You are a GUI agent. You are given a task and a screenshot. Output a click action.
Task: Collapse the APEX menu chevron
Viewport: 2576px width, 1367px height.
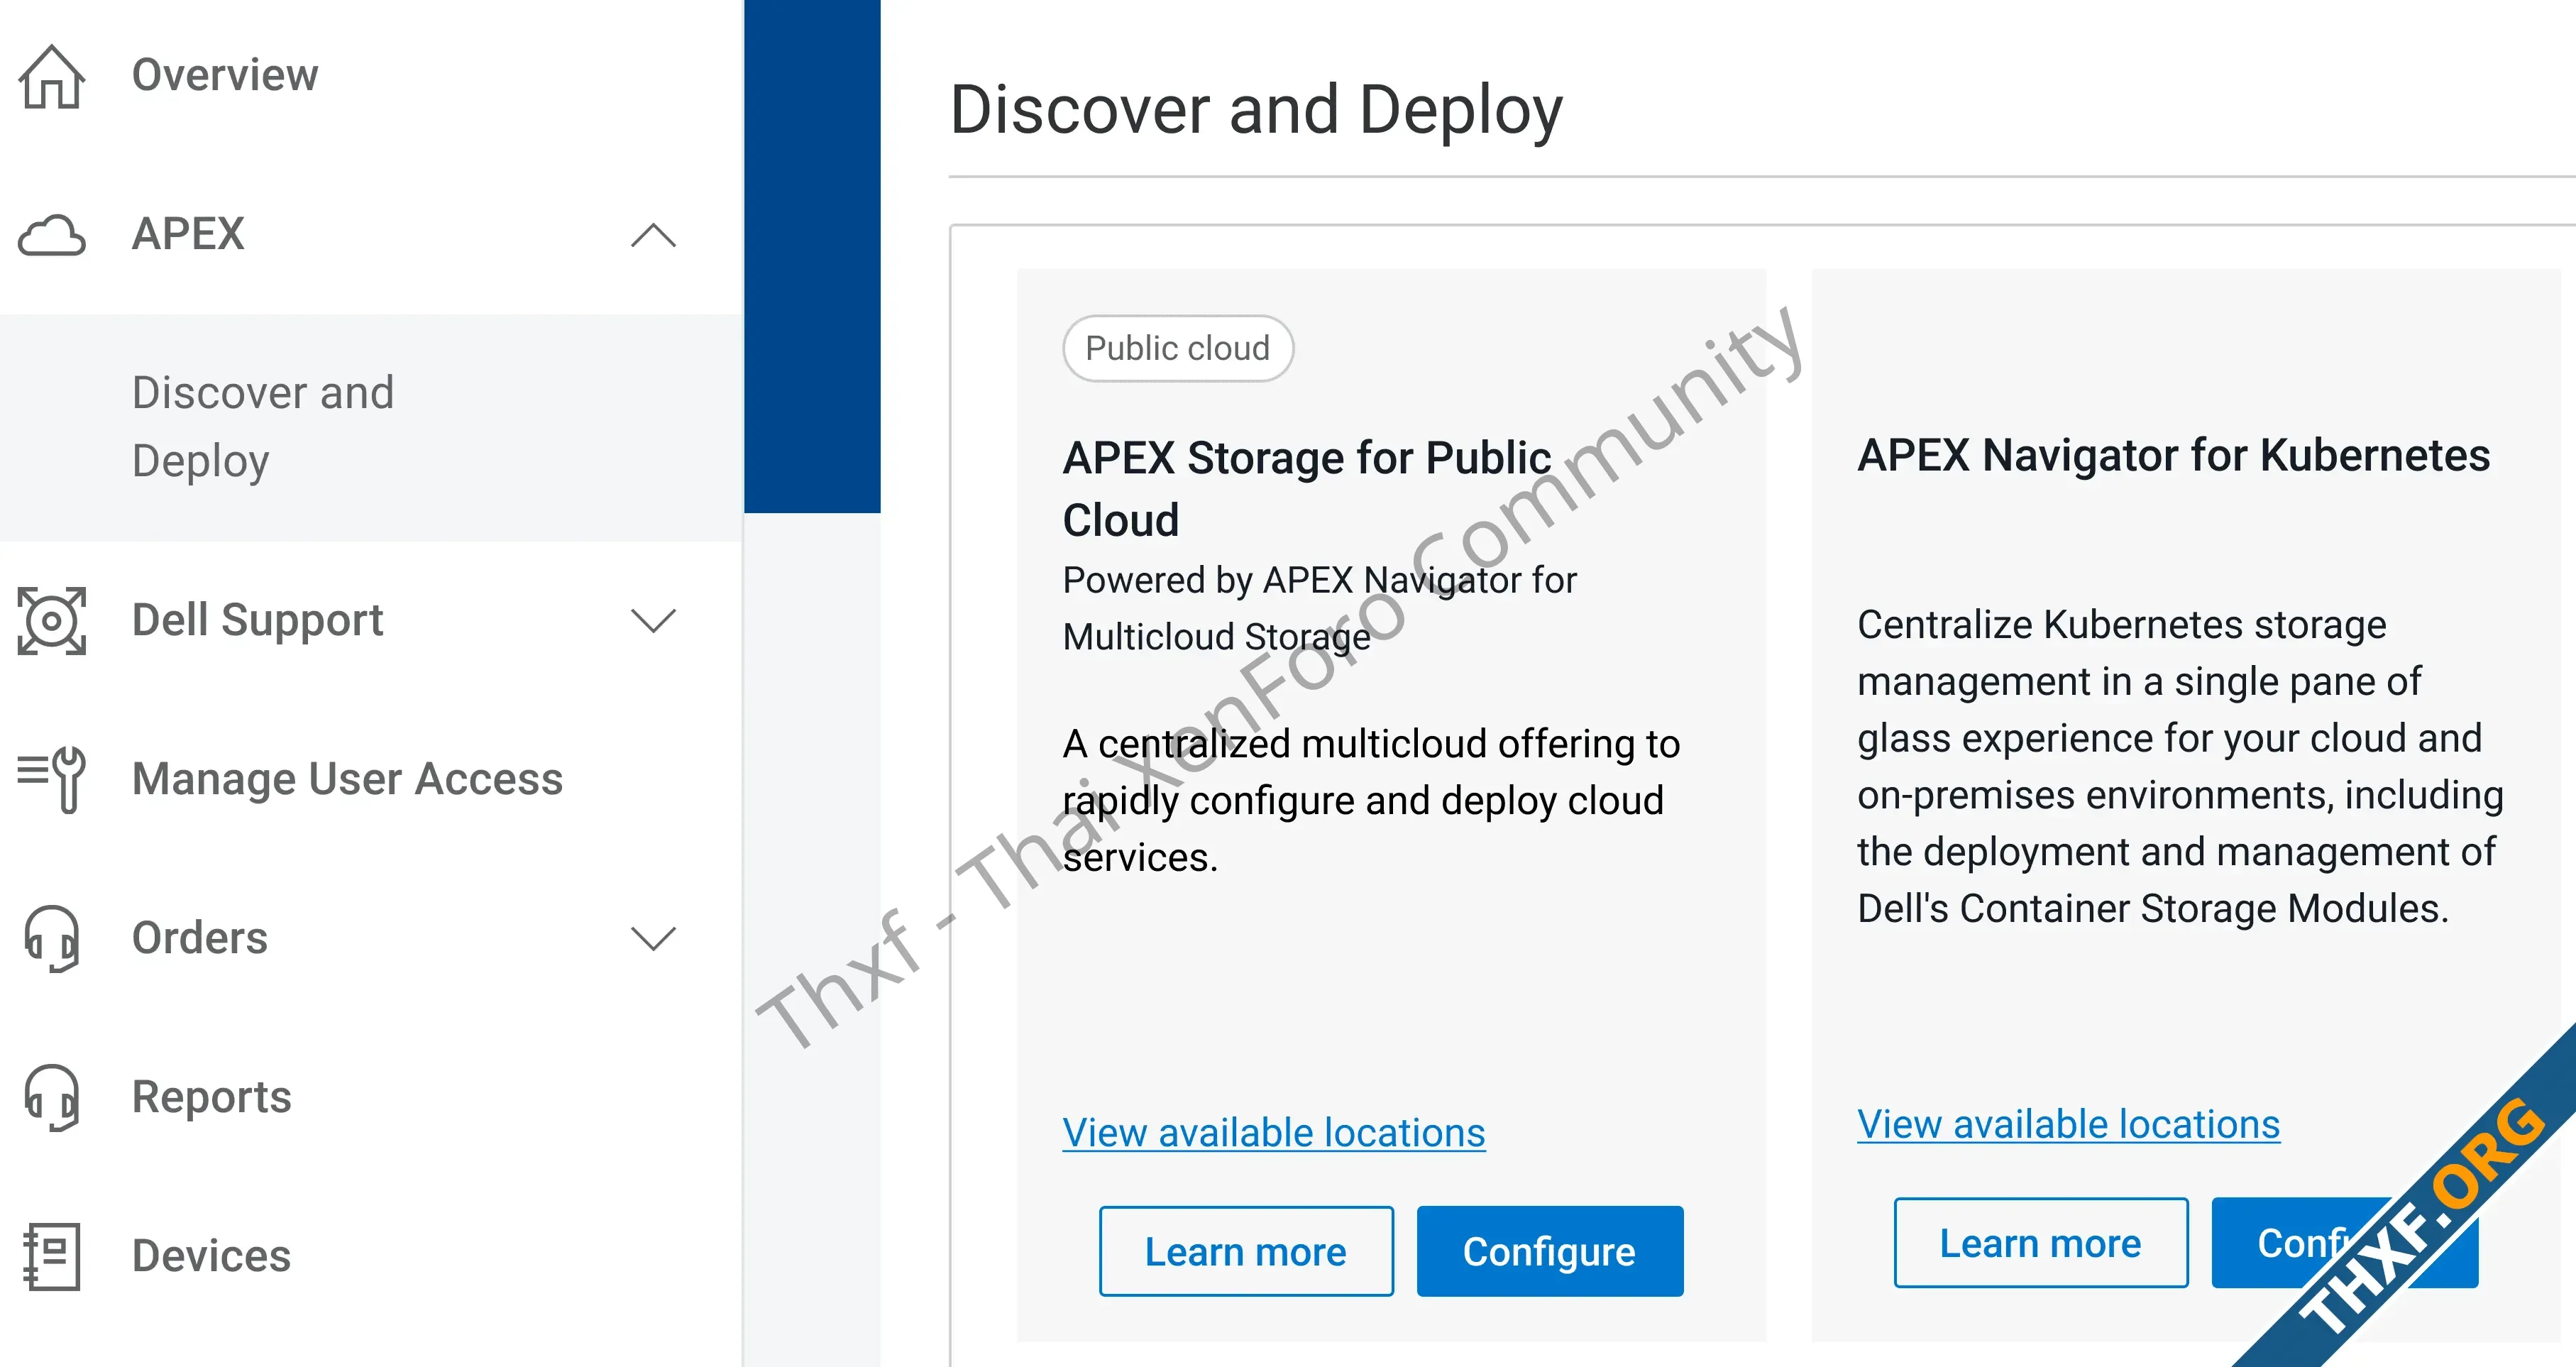[x=654, y=236]
